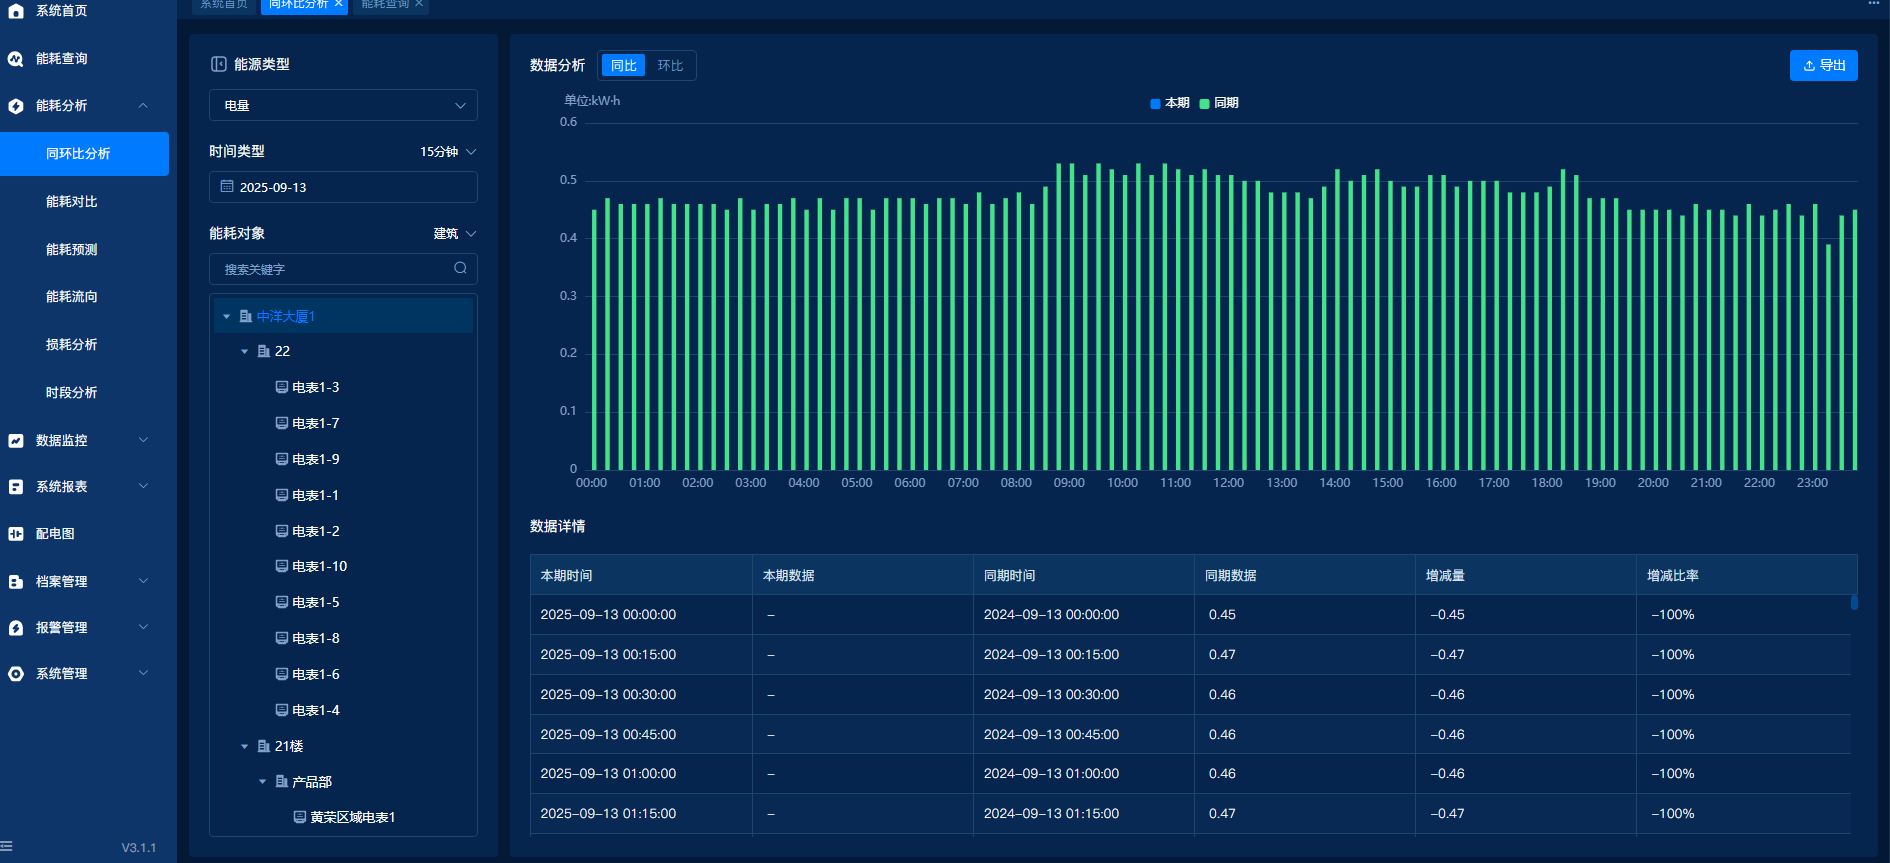Open the 电量 energy type dropdown

(343, 105)
